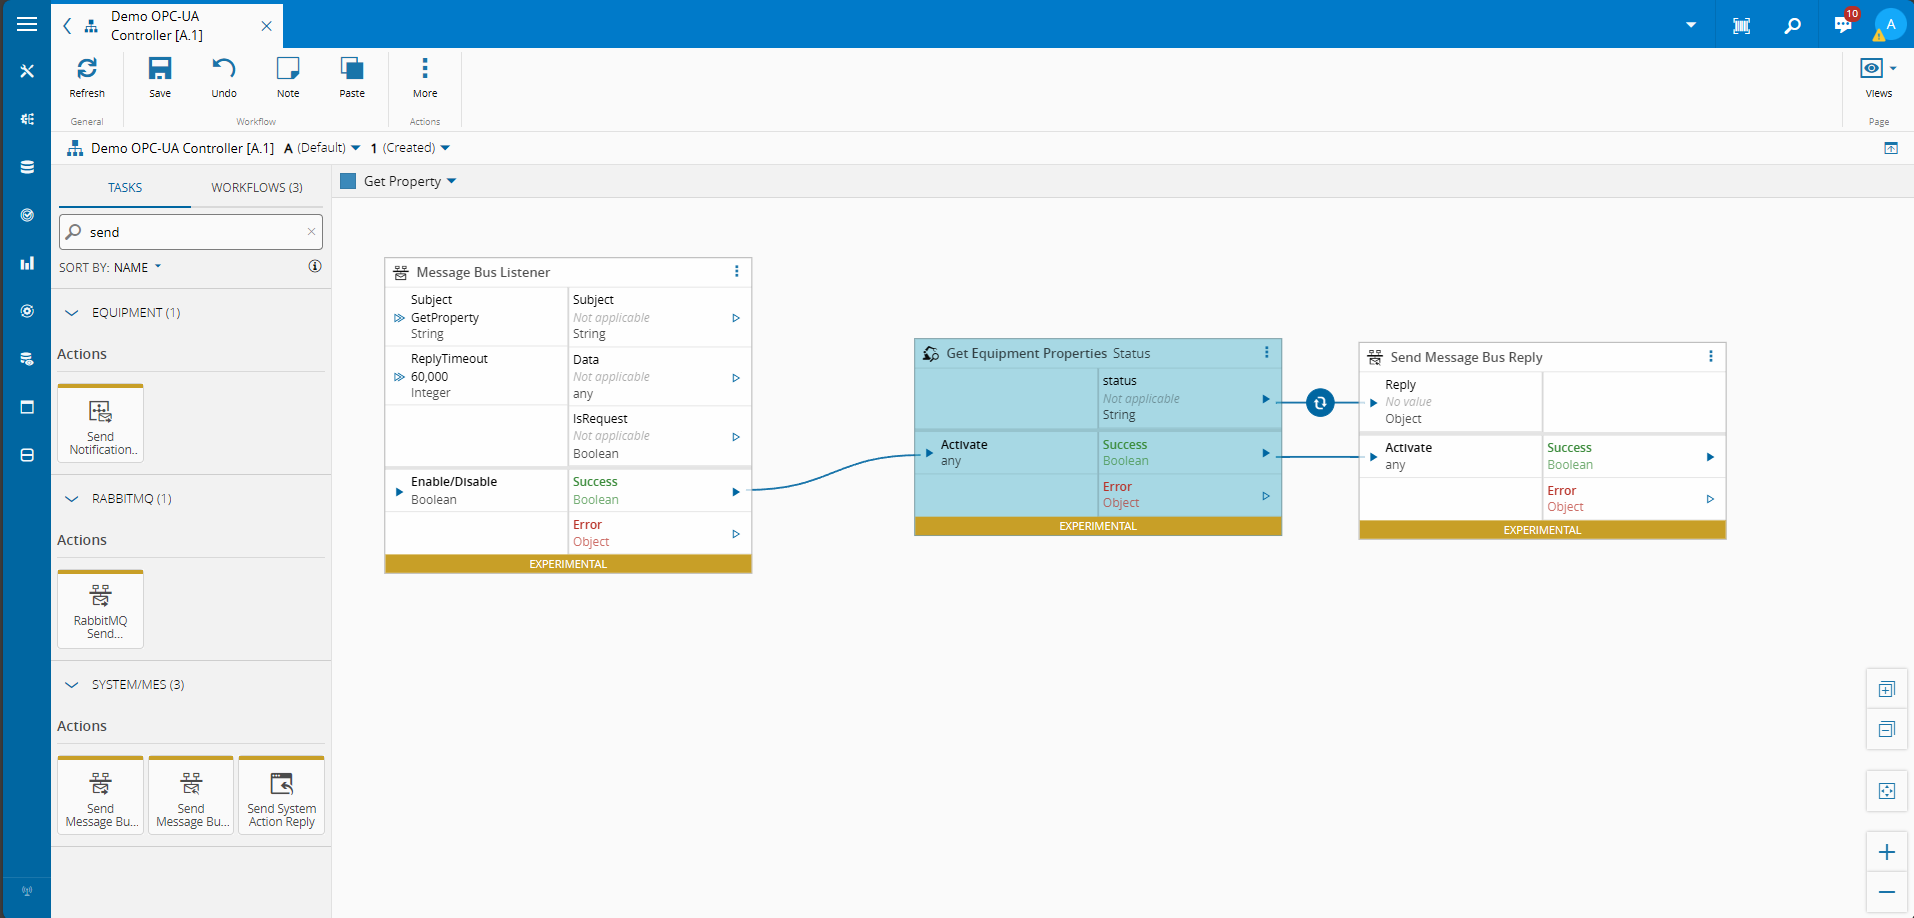Image resolution: width=1914 pixels, height=918 pixels.
Task: Go back with the tab chevron
Action: point(67,26)
